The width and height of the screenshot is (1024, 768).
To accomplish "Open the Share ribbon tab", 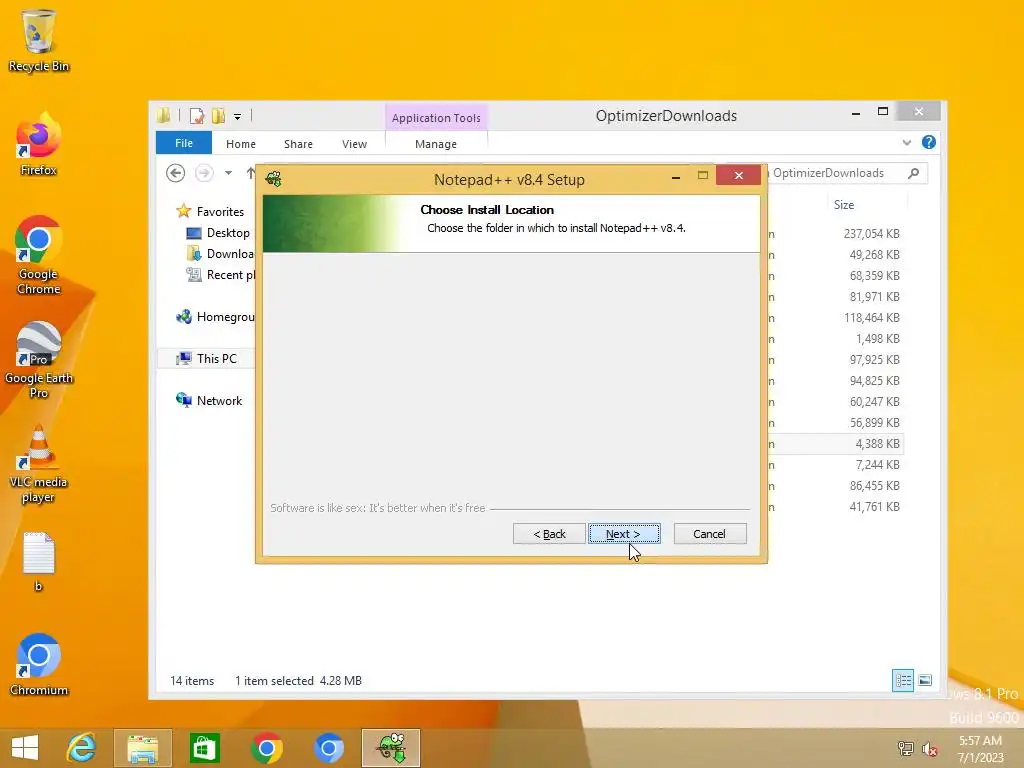I will (x=298, y=144).
